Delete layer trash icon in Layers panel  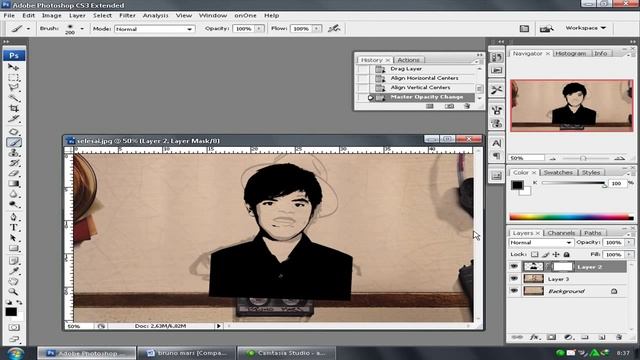point(619,337)
